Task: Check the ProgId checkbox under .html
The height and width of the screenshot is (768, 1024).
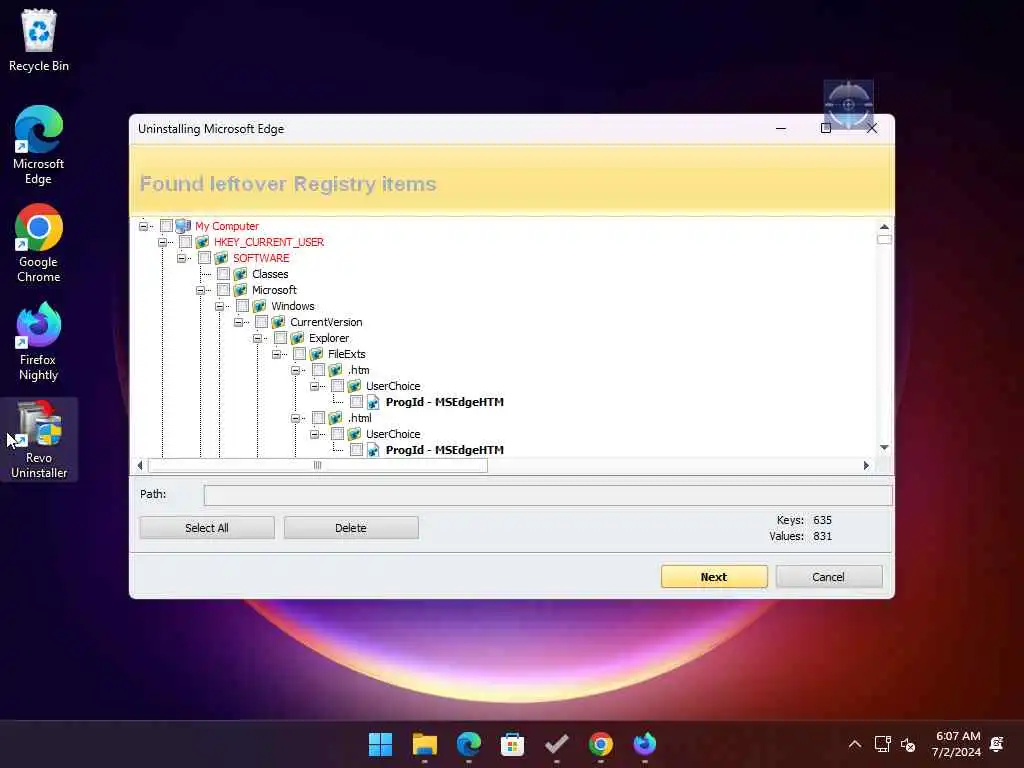Action: tap(356, 450)
